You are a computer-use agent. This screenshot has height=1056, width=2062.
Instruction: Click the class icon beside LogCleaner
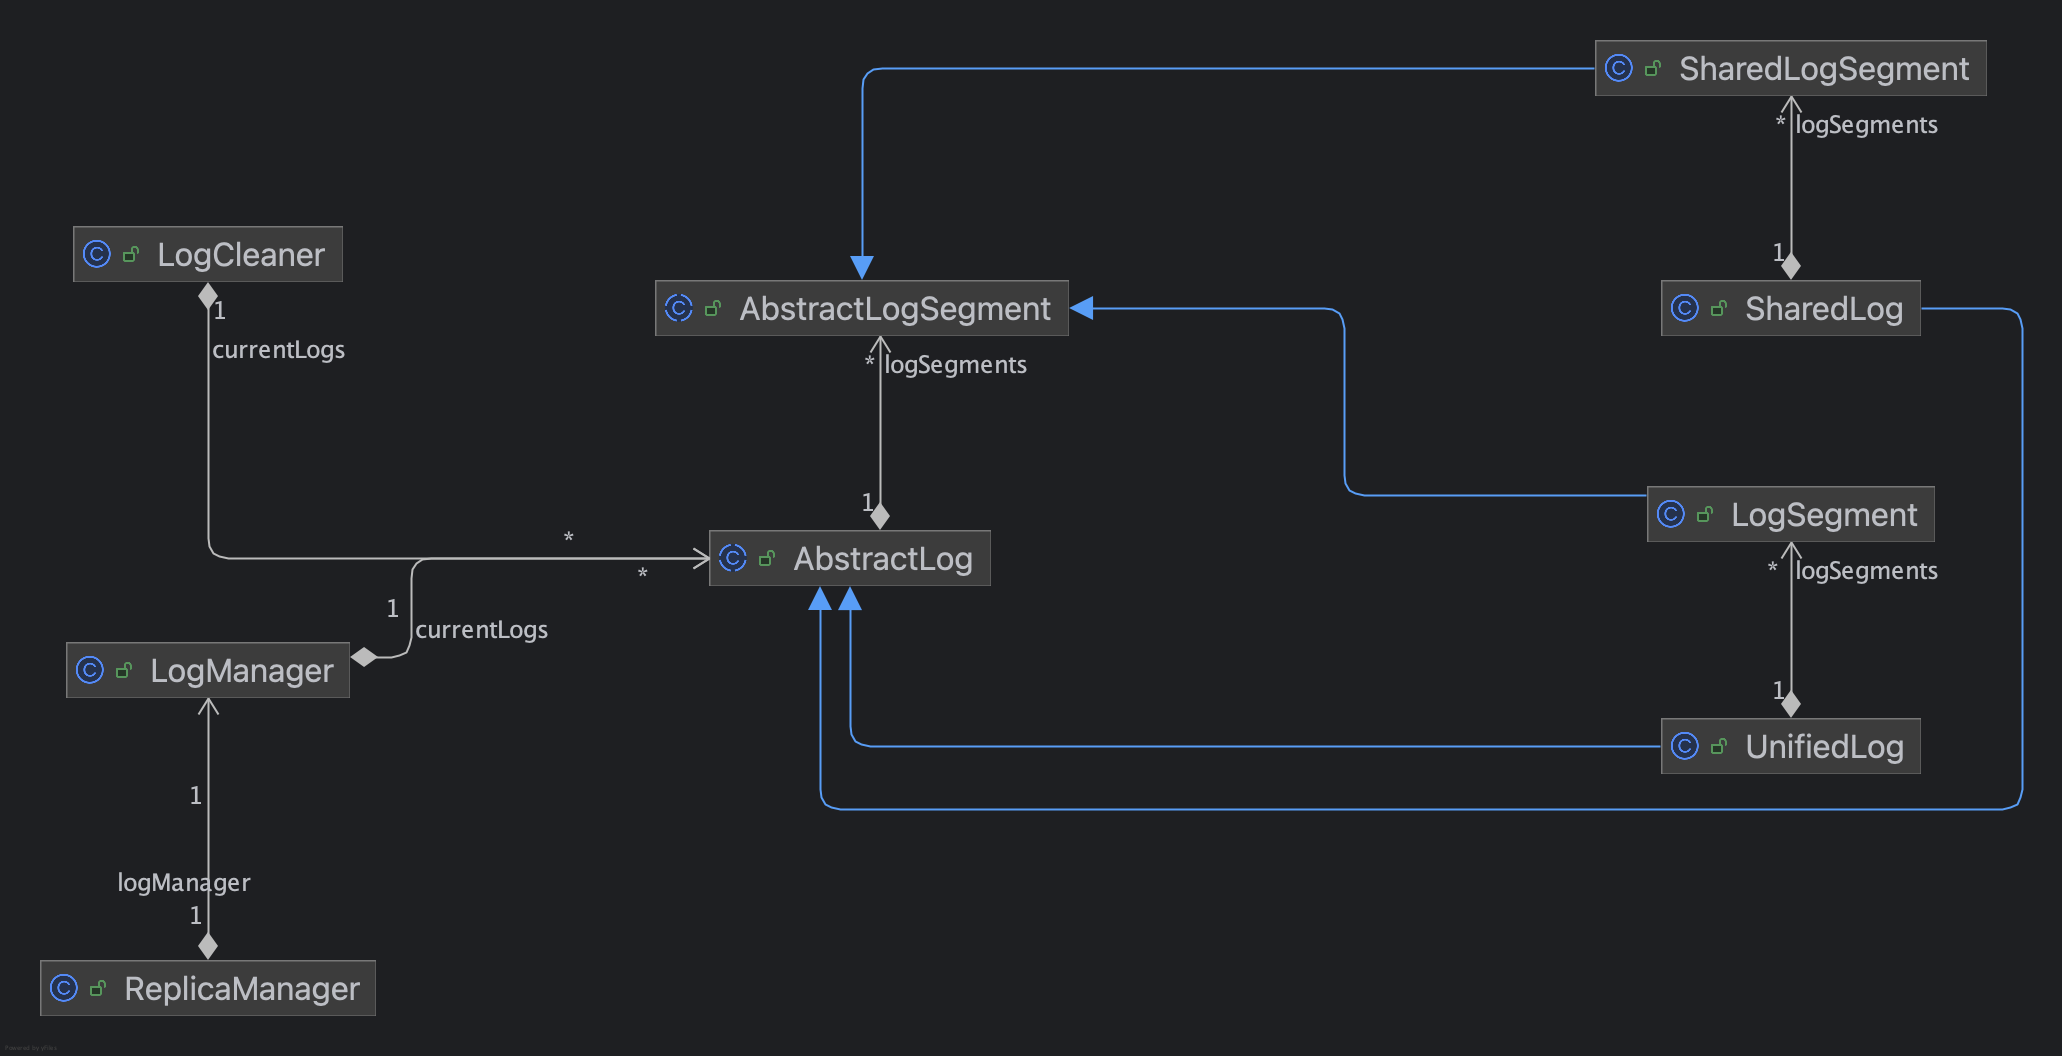point(97,254)
